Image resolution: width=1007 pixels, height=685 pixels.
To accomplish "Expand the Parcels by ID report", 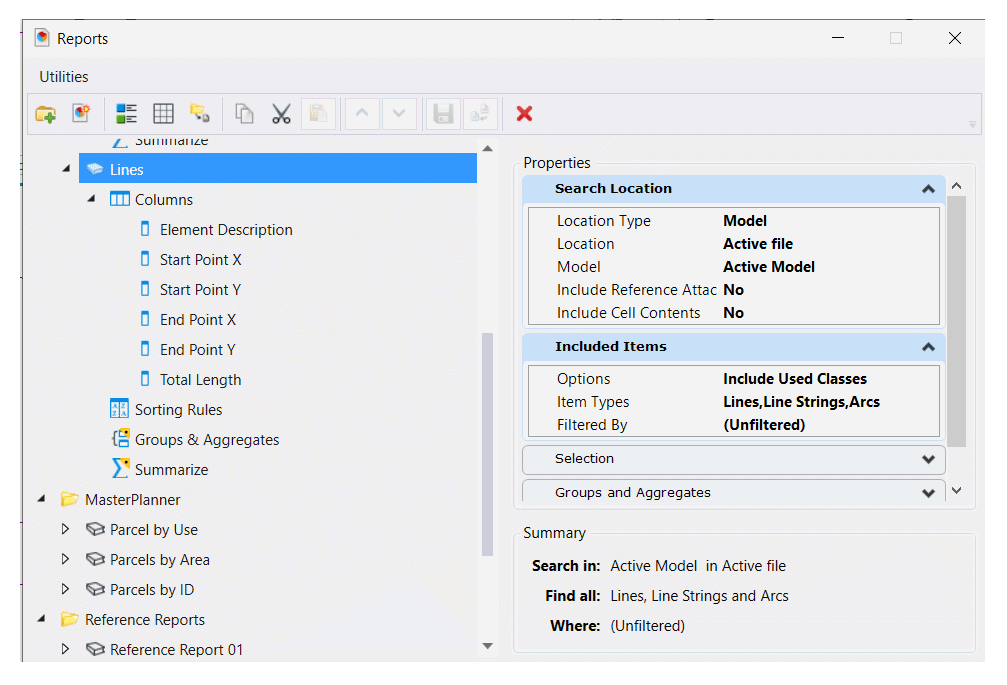I will point(65,589).
